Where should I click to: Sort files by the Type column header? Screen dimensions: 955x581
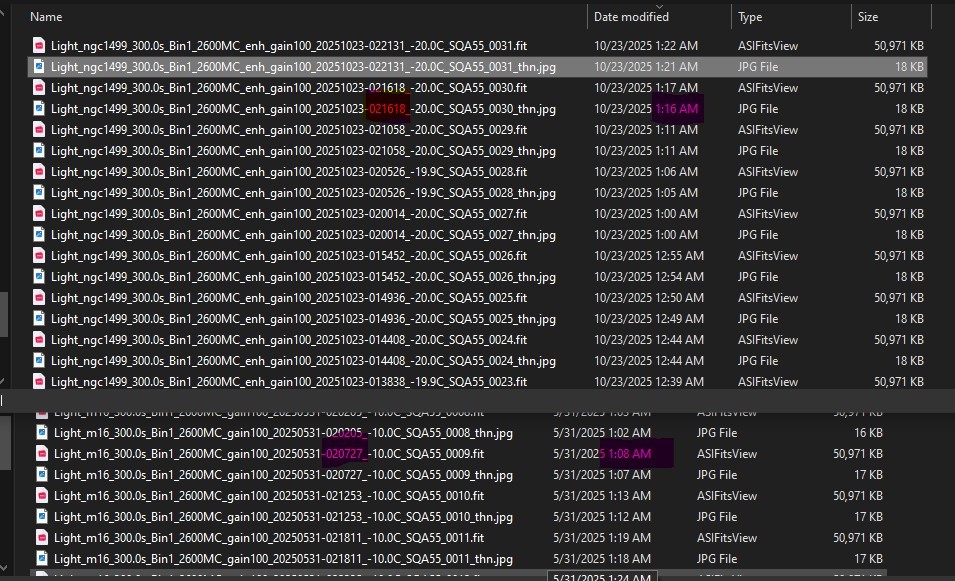pos(750,17)
